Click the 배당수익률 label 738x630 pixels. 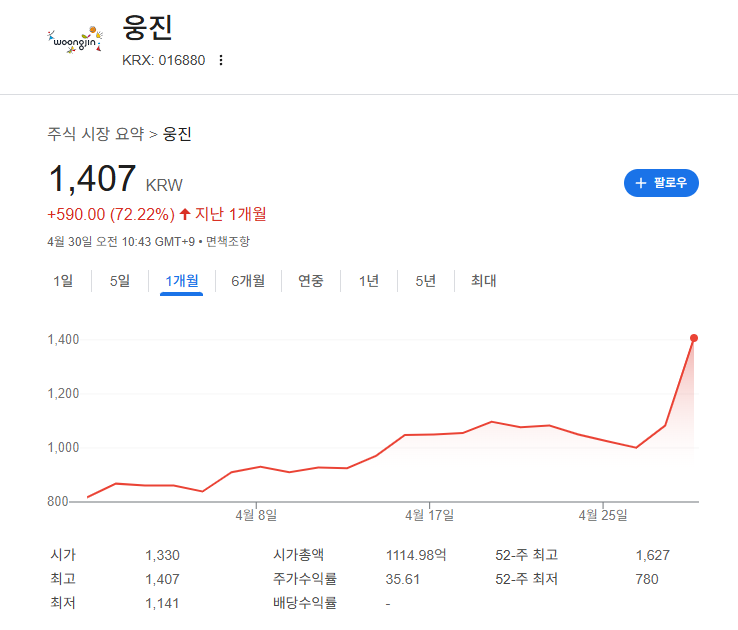(305, 603)
